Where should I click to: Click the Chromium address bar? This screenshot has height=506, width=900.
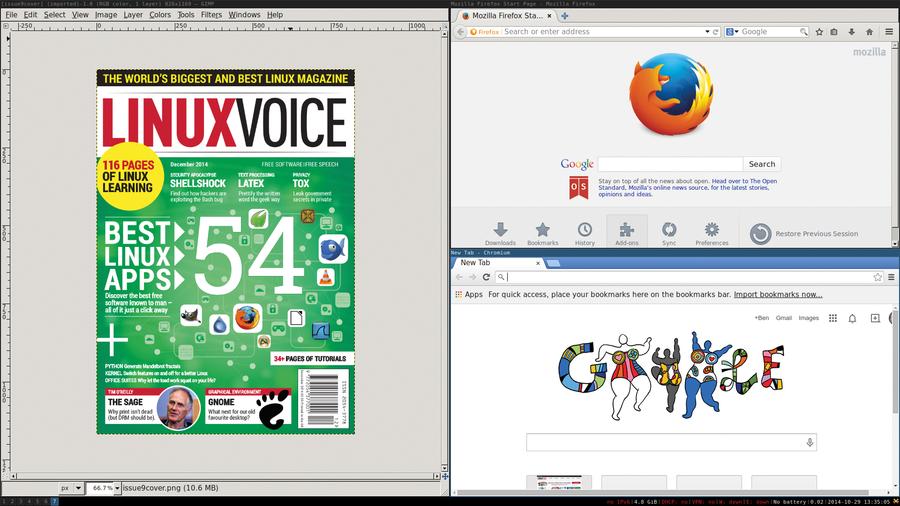(689, 277)
